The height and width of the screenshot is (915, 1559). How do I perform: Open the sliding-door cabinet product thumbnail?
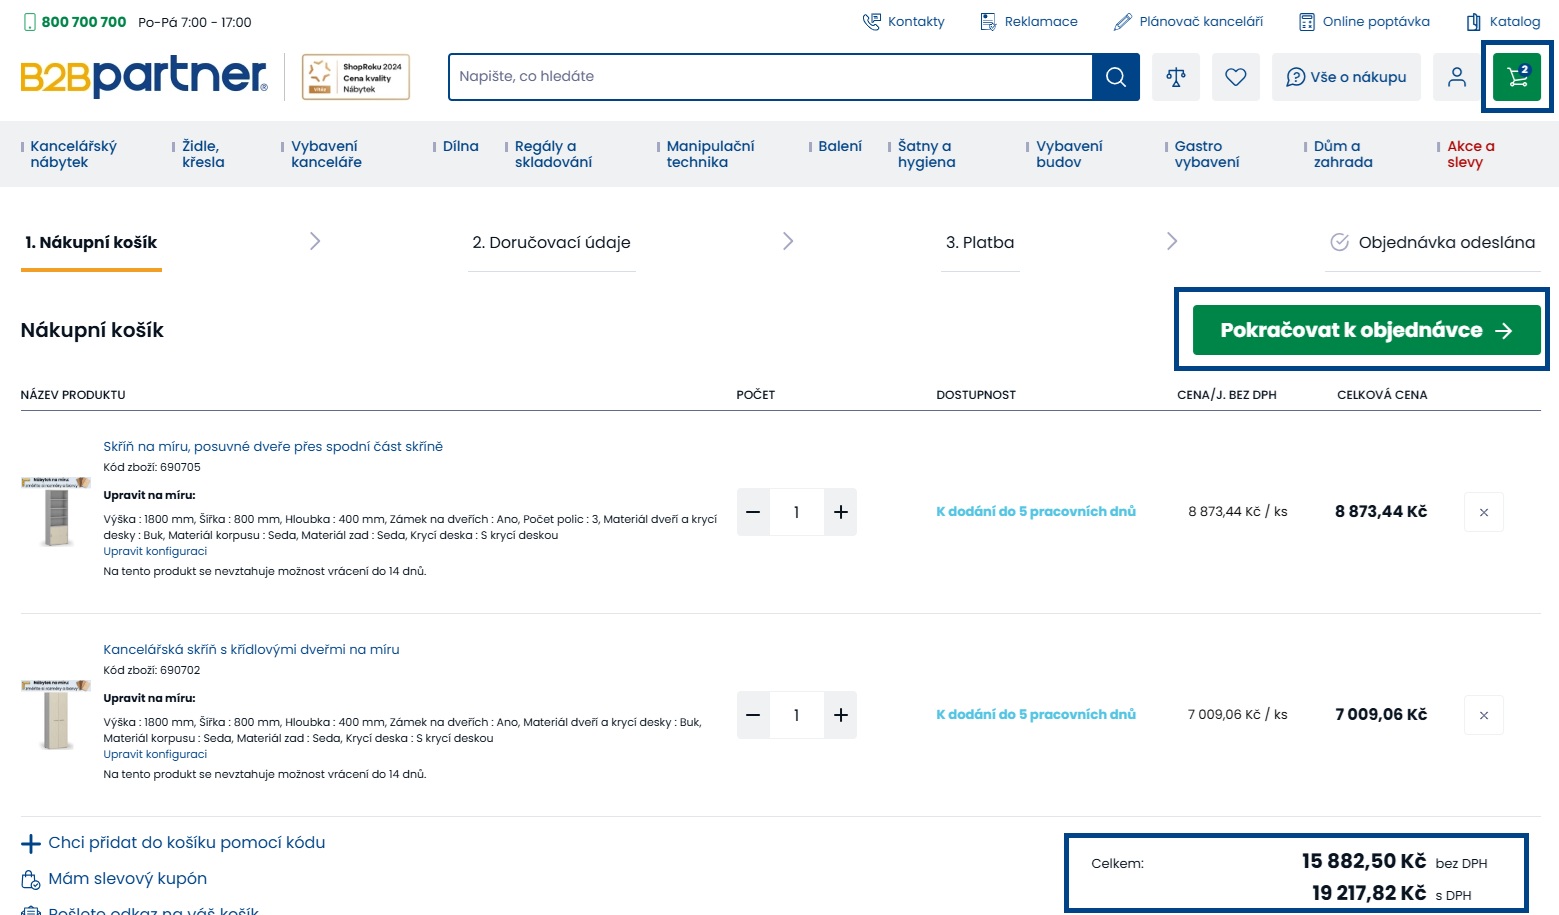(56, 511)
